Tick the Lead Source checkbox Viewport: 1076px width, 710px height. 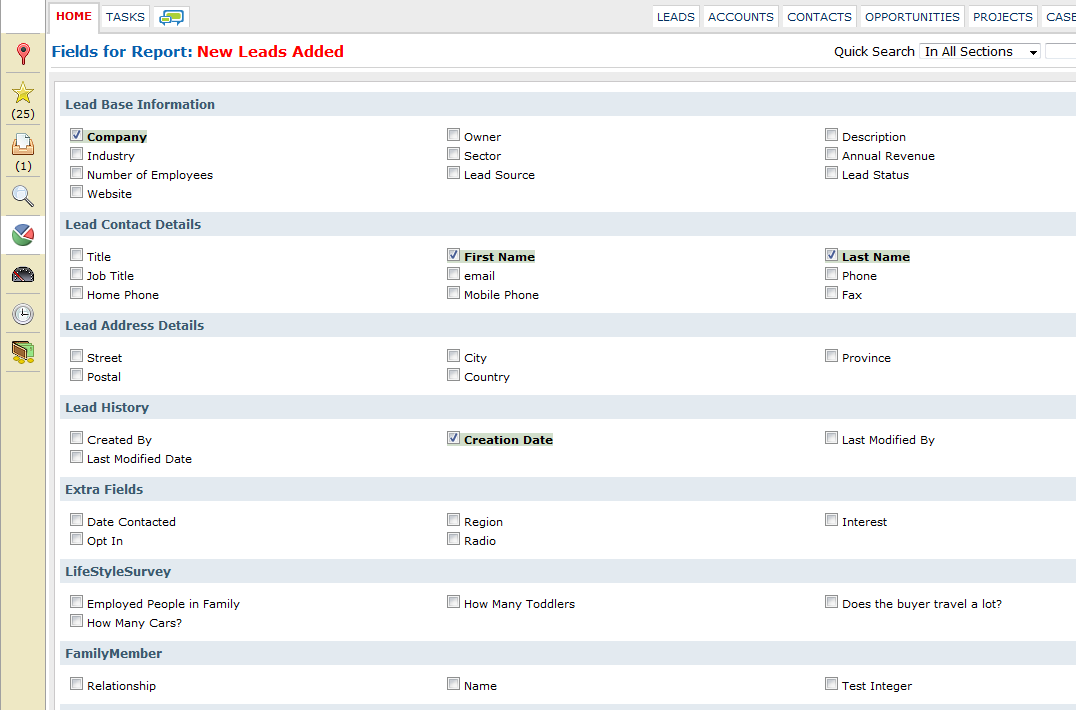[453, 174]
